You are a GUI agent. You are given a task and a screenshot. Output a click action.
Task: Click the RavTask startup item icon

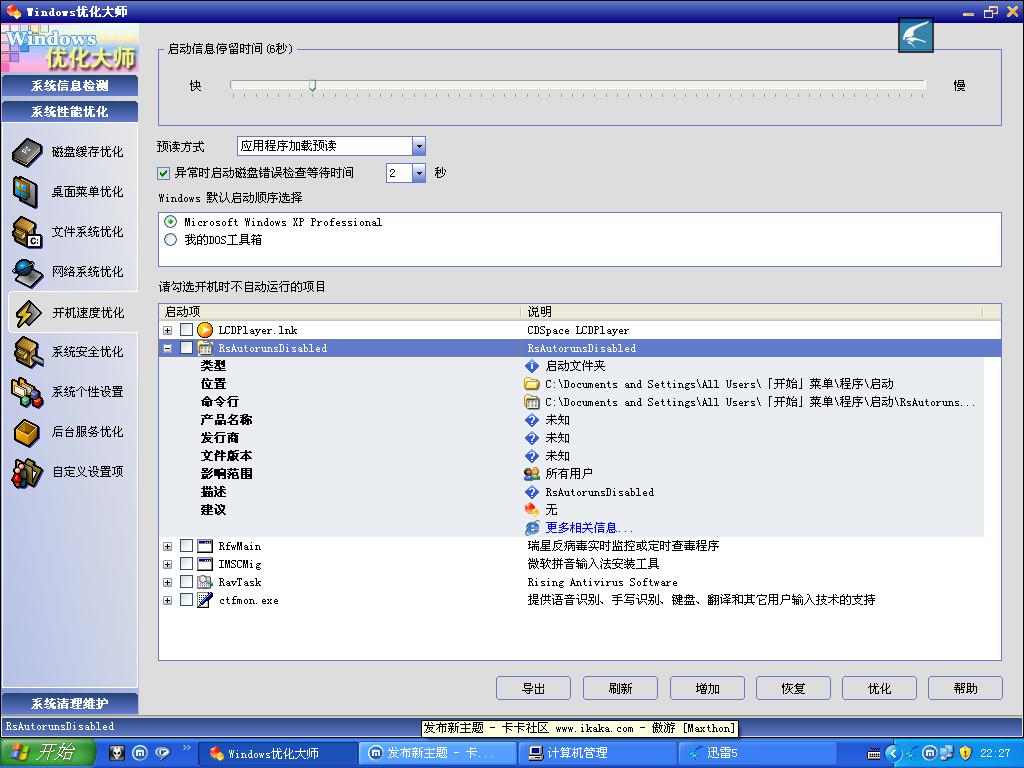pyautogui.click(x=205, y=582)
